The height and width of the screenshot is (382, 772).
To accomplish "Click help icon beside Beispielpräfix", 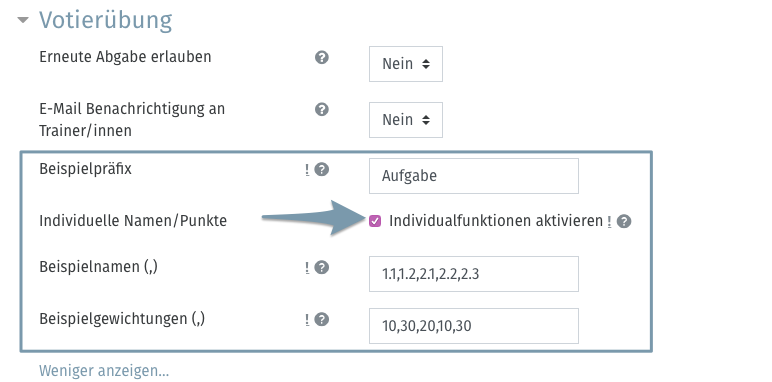I will point(322,170).
